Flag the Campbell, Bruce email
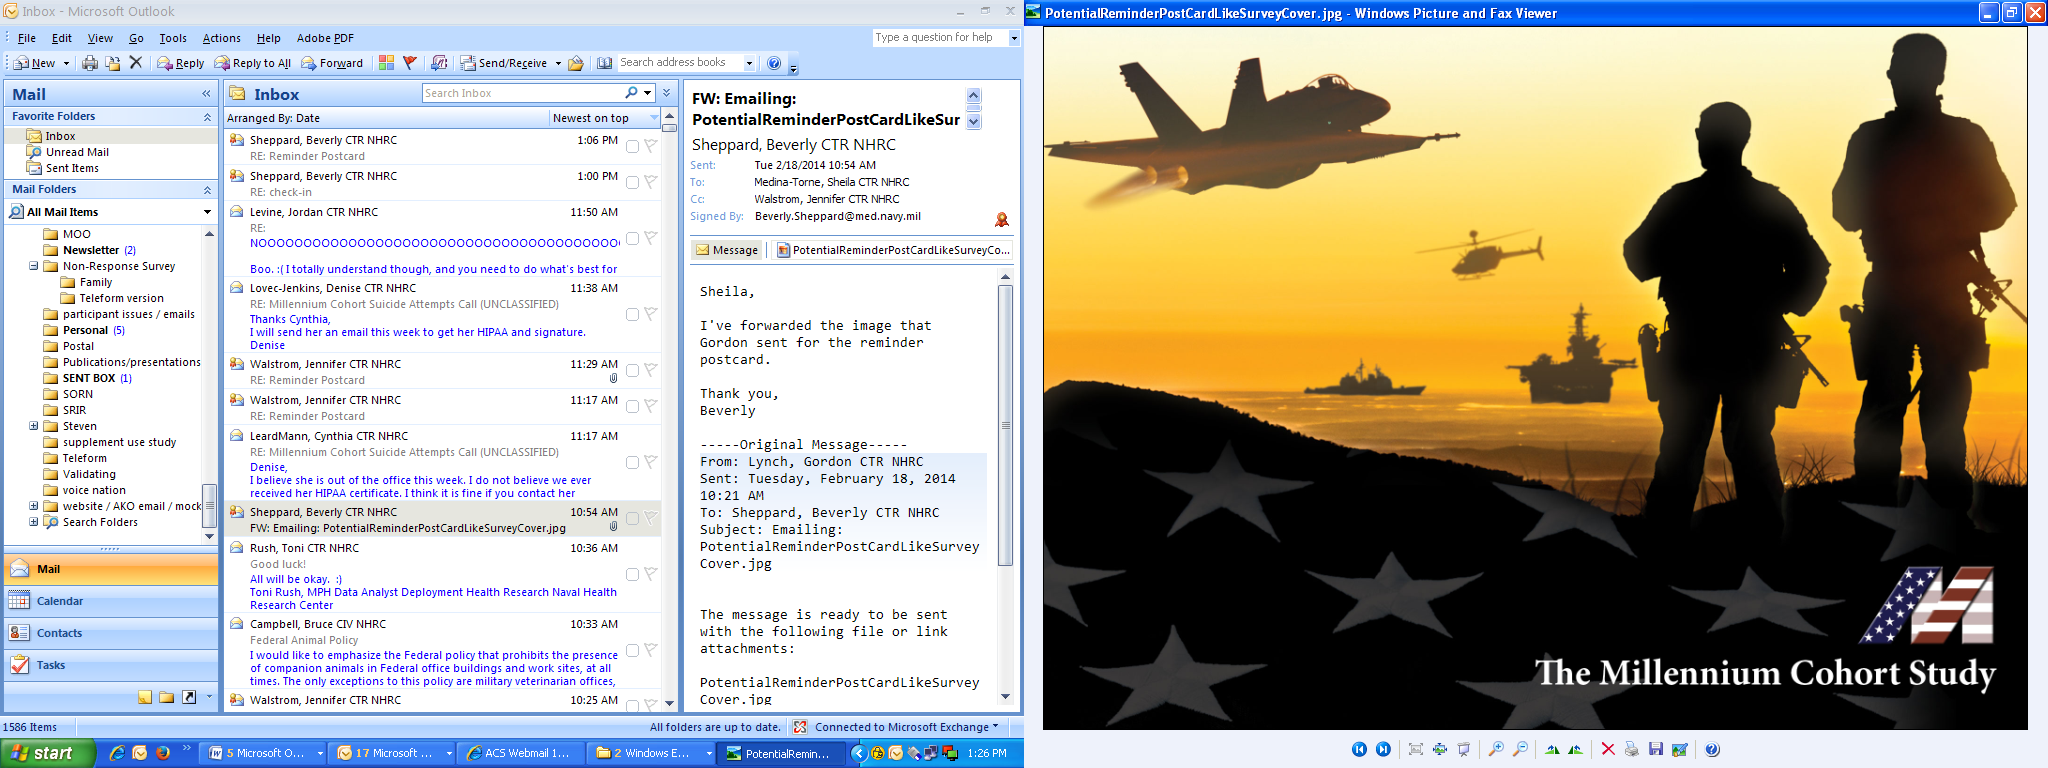The image size is (2048, 768). 650,650
